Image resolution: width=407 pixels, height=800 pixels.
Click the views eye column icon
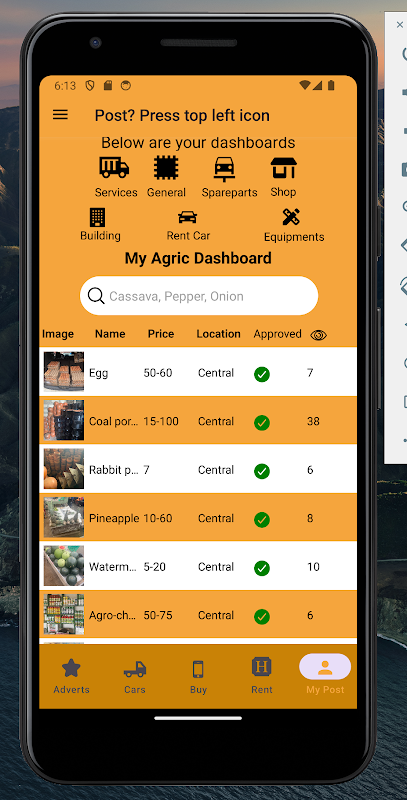(x=319, y=335)
